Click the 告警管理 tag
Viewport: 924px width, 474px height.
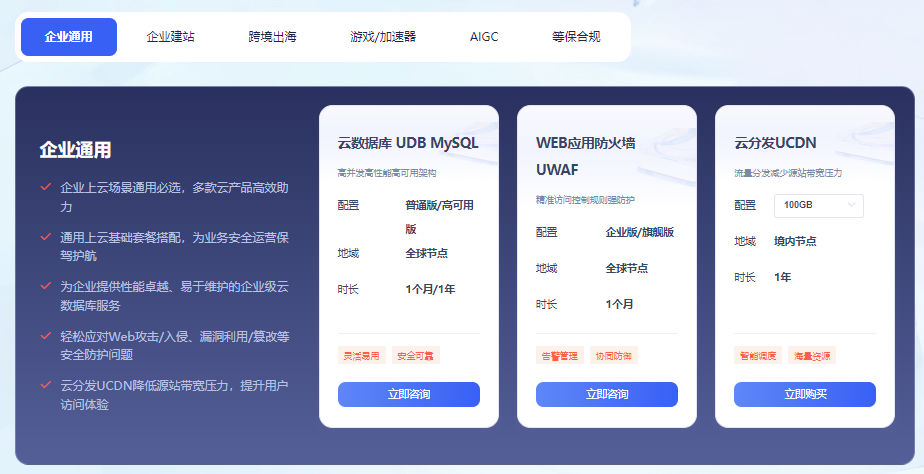tap(560, 356)
